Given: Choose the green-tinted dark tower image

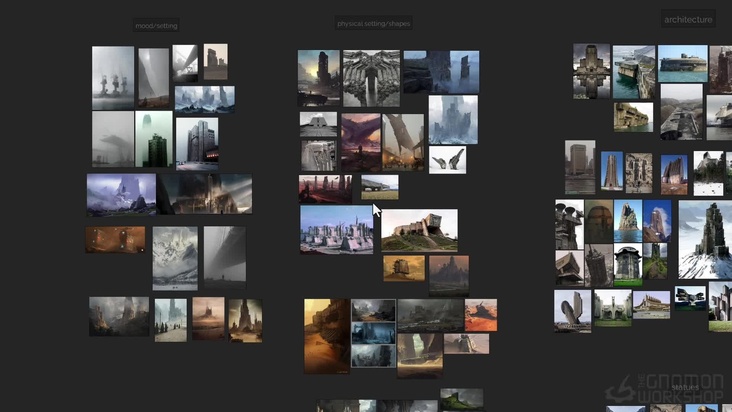Looking at the screenshot, I should [x=154, y=139].
